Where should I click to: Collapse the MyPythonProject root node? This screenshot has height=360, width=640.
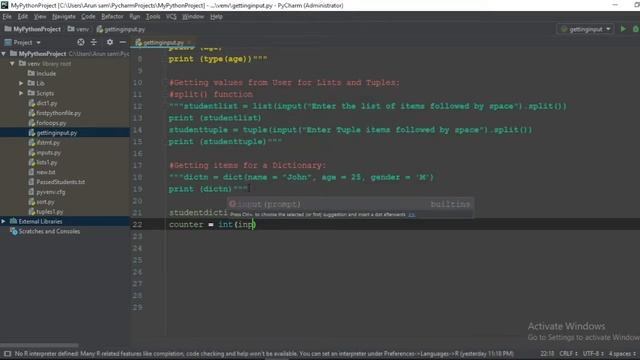(4, 53)
